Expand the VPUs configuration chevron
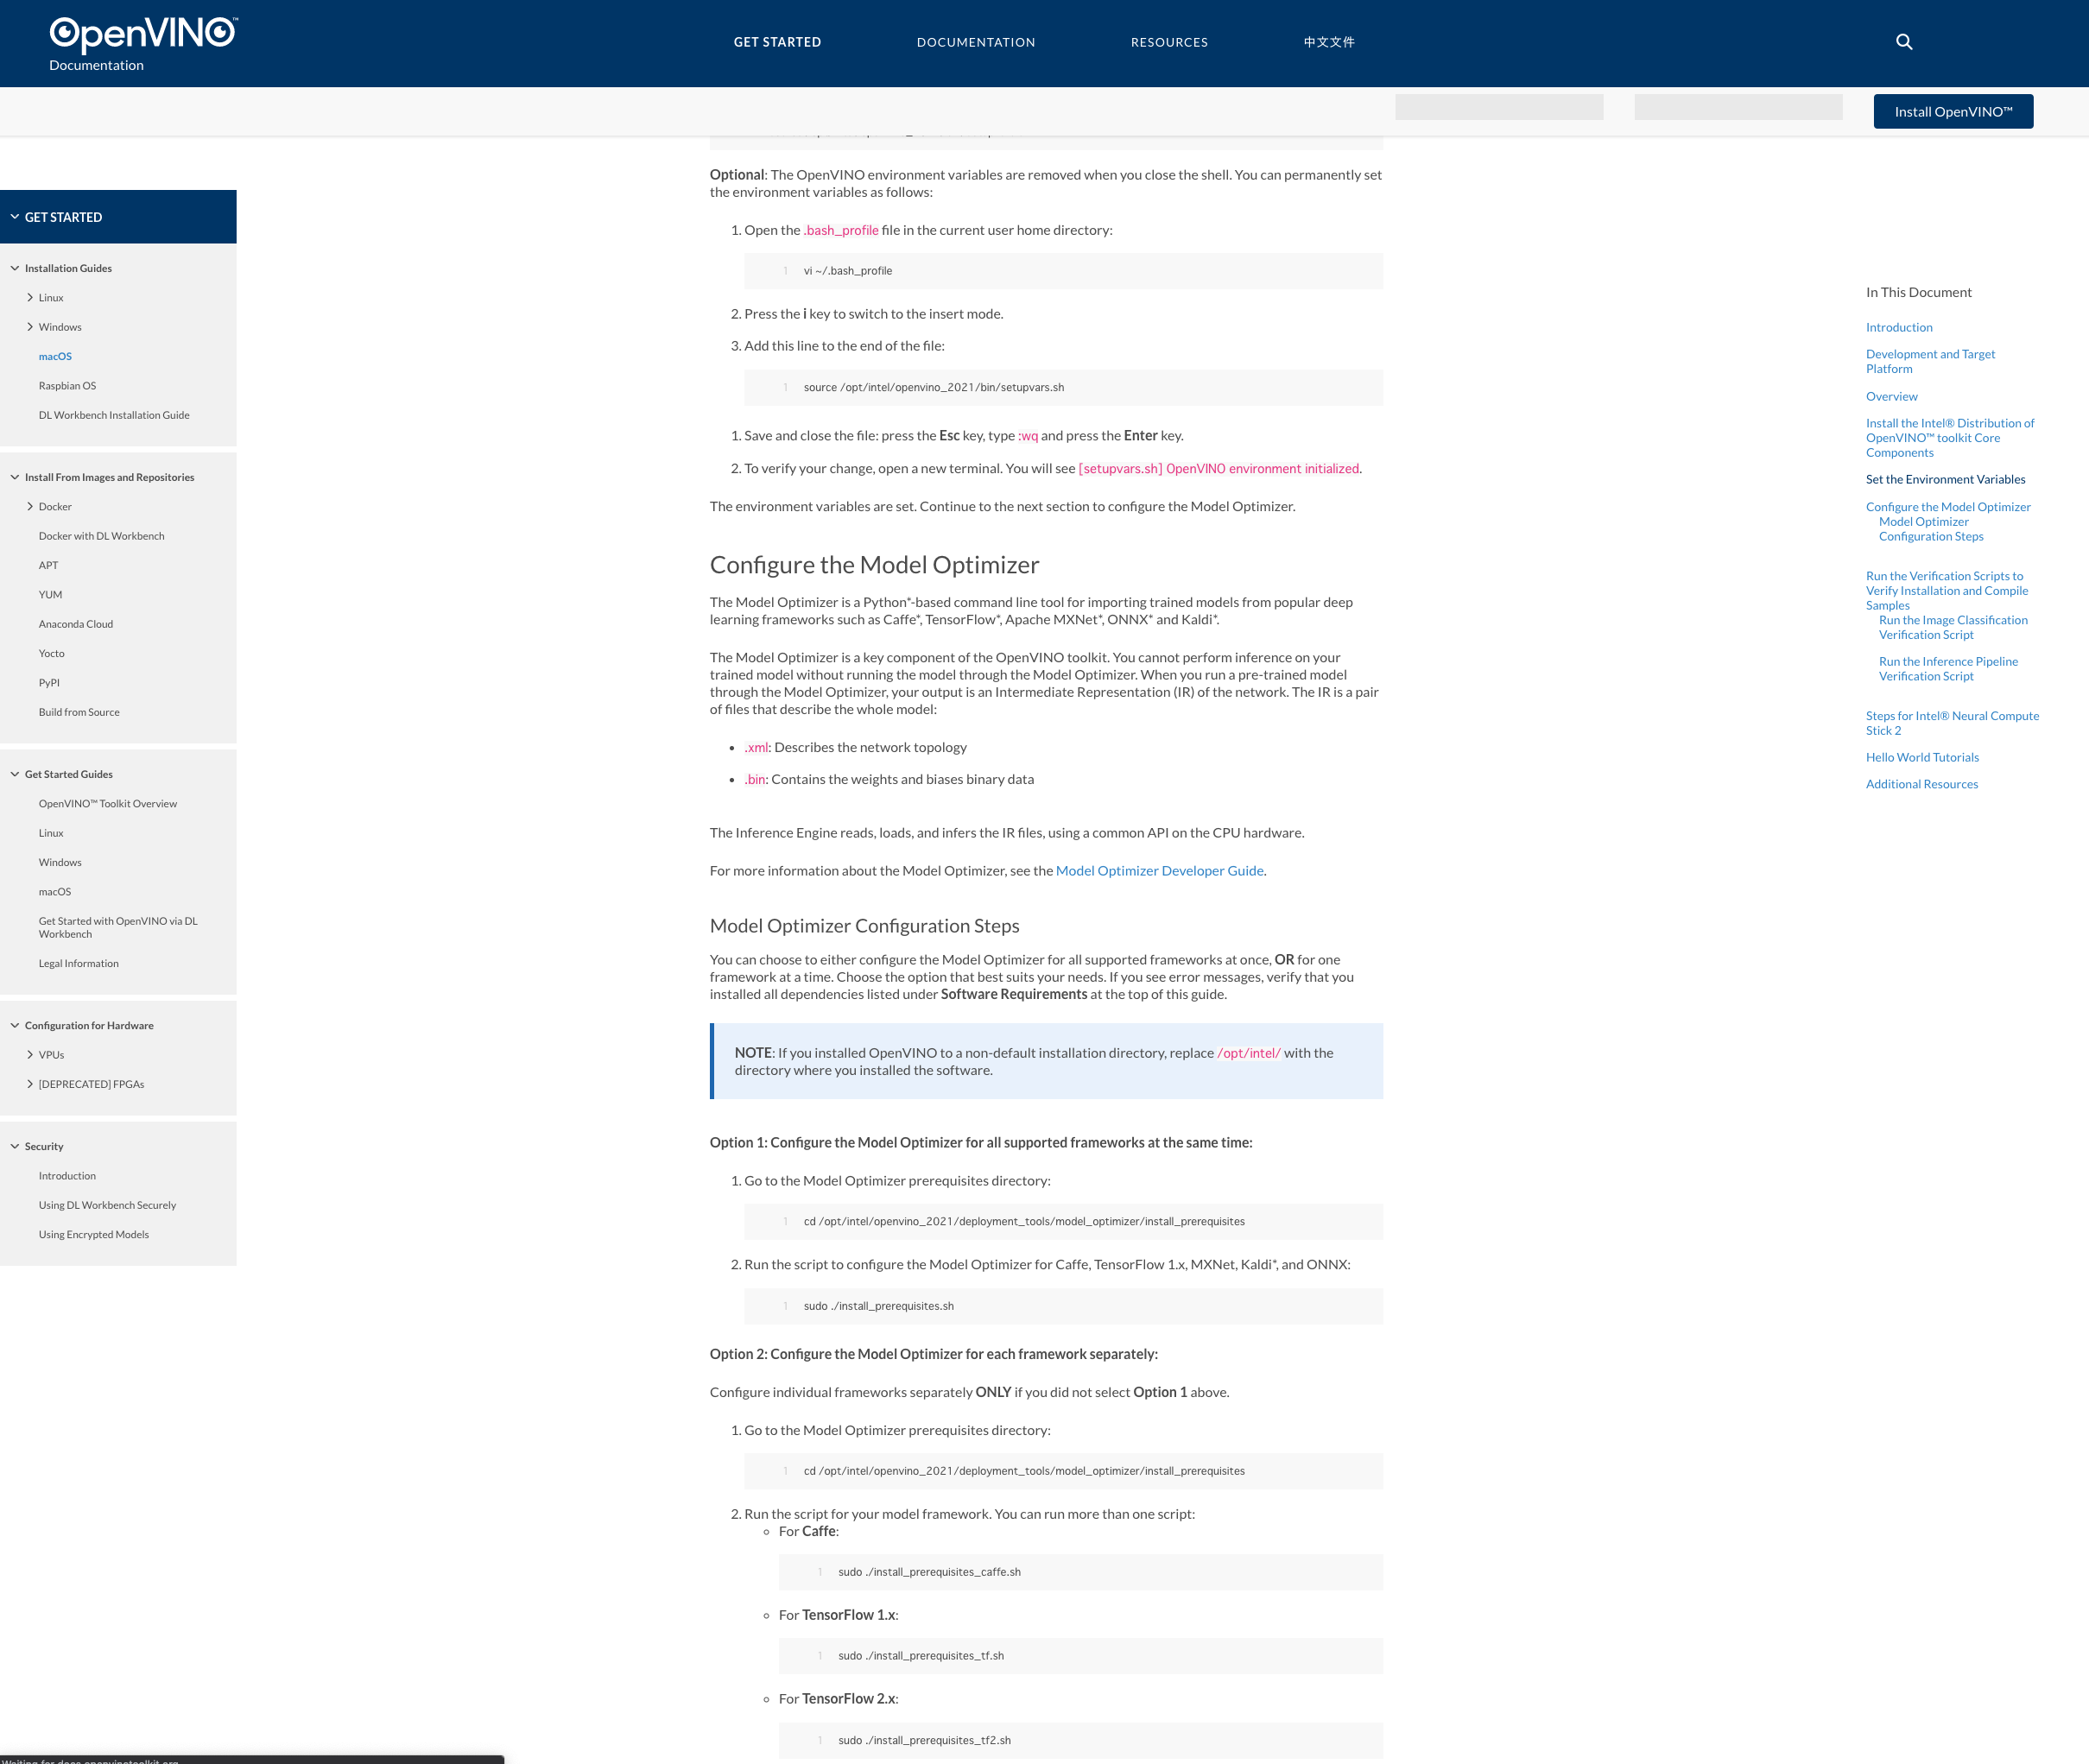Viewport: 2089px width, 1764px height. [30, 1055]
